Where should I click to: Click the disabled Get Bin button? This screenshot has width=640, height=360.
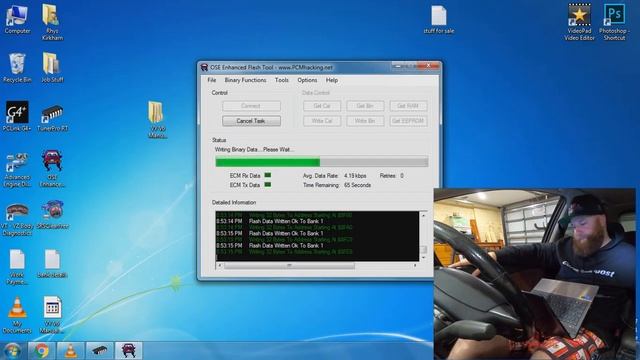[x=365, y=106]
